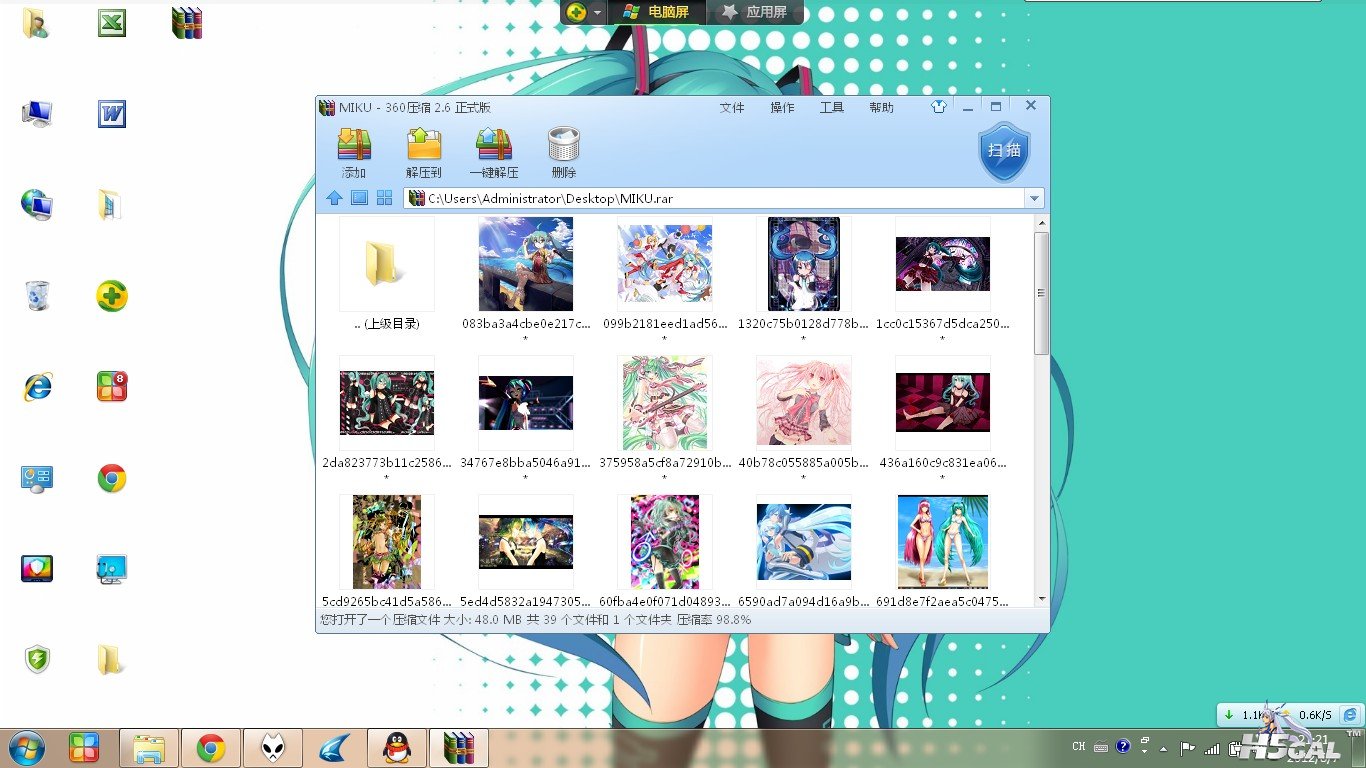Screen dimensions: 1366x768
Task: Switch to grid view icon
Action: pos(384,198)
